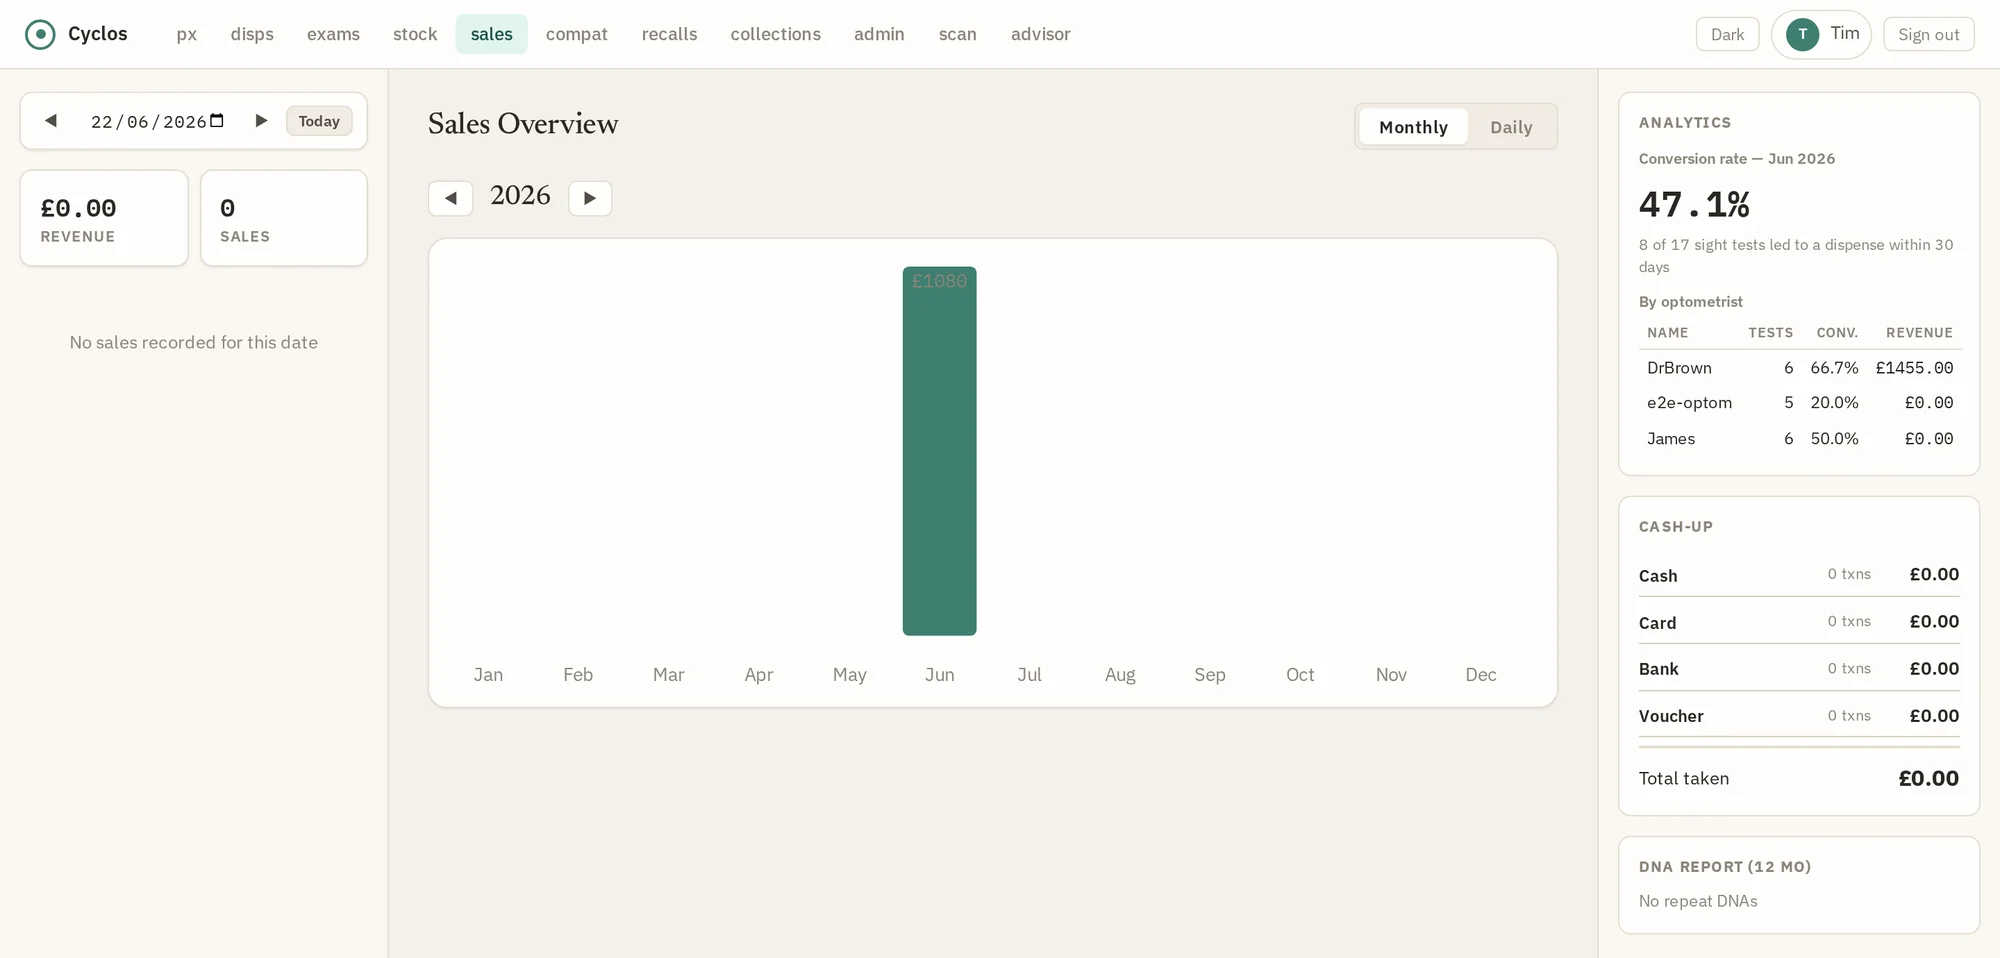
Task: Open the recalls tab
Action: [669, 34]
